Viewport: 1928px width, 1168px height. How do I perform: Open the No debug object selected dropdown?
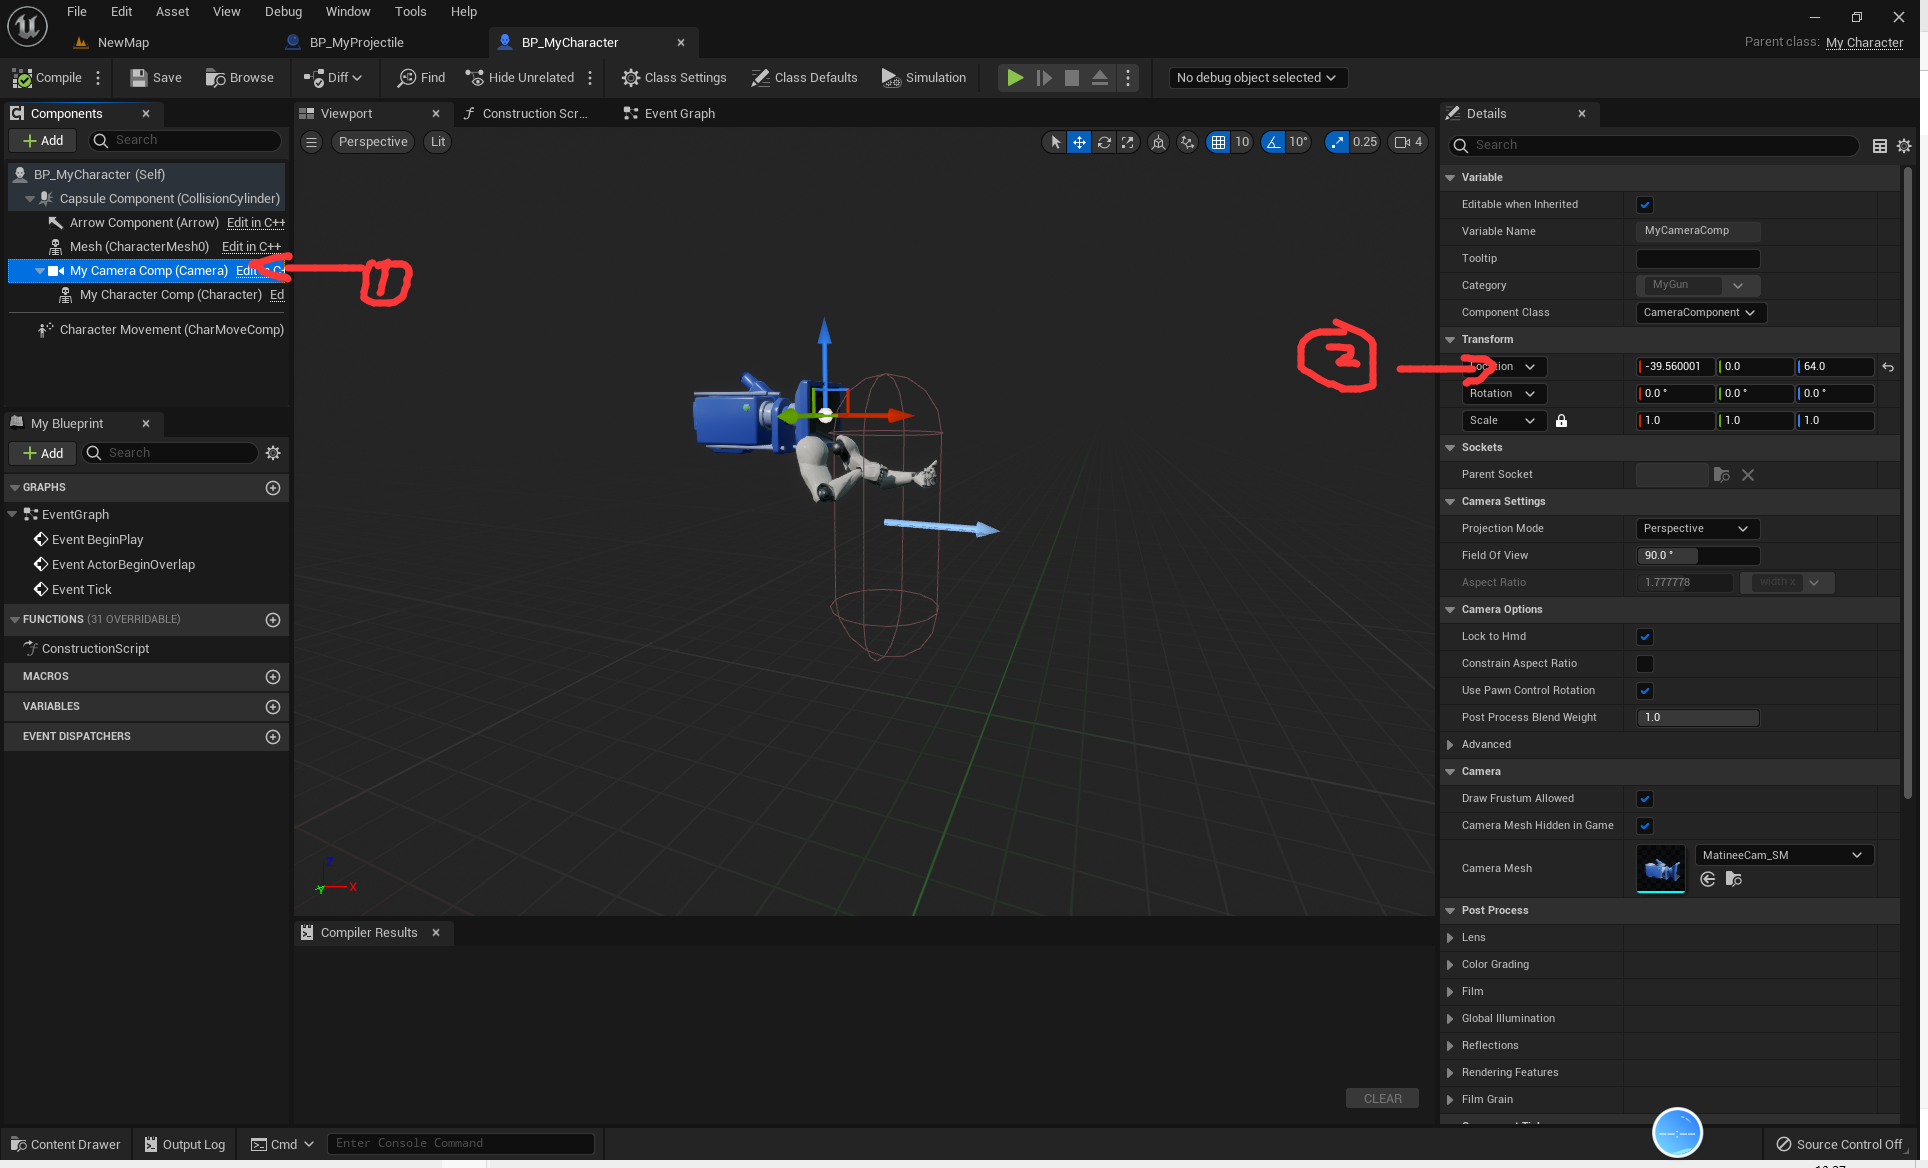[1257, 77]
